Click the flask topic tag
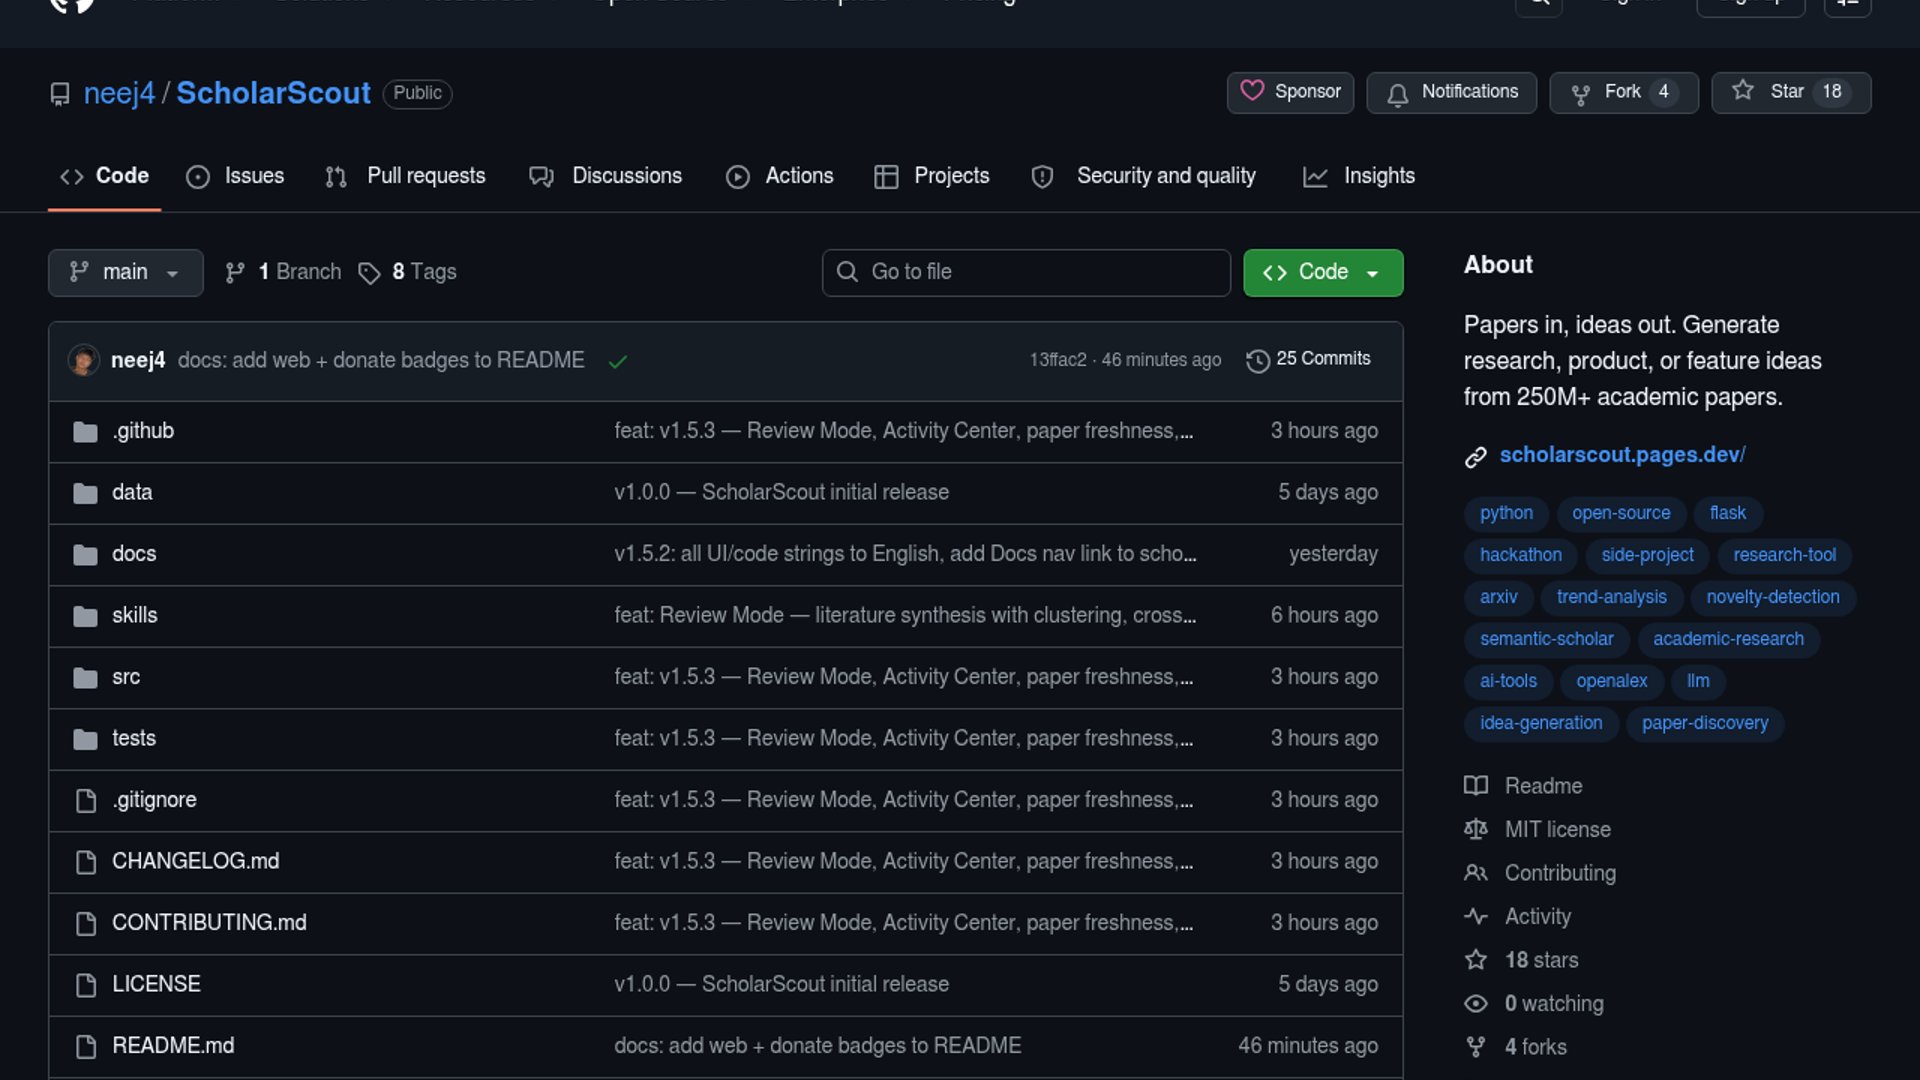Screen dimensions: 1920x1080 click(x=1728, y=513)
